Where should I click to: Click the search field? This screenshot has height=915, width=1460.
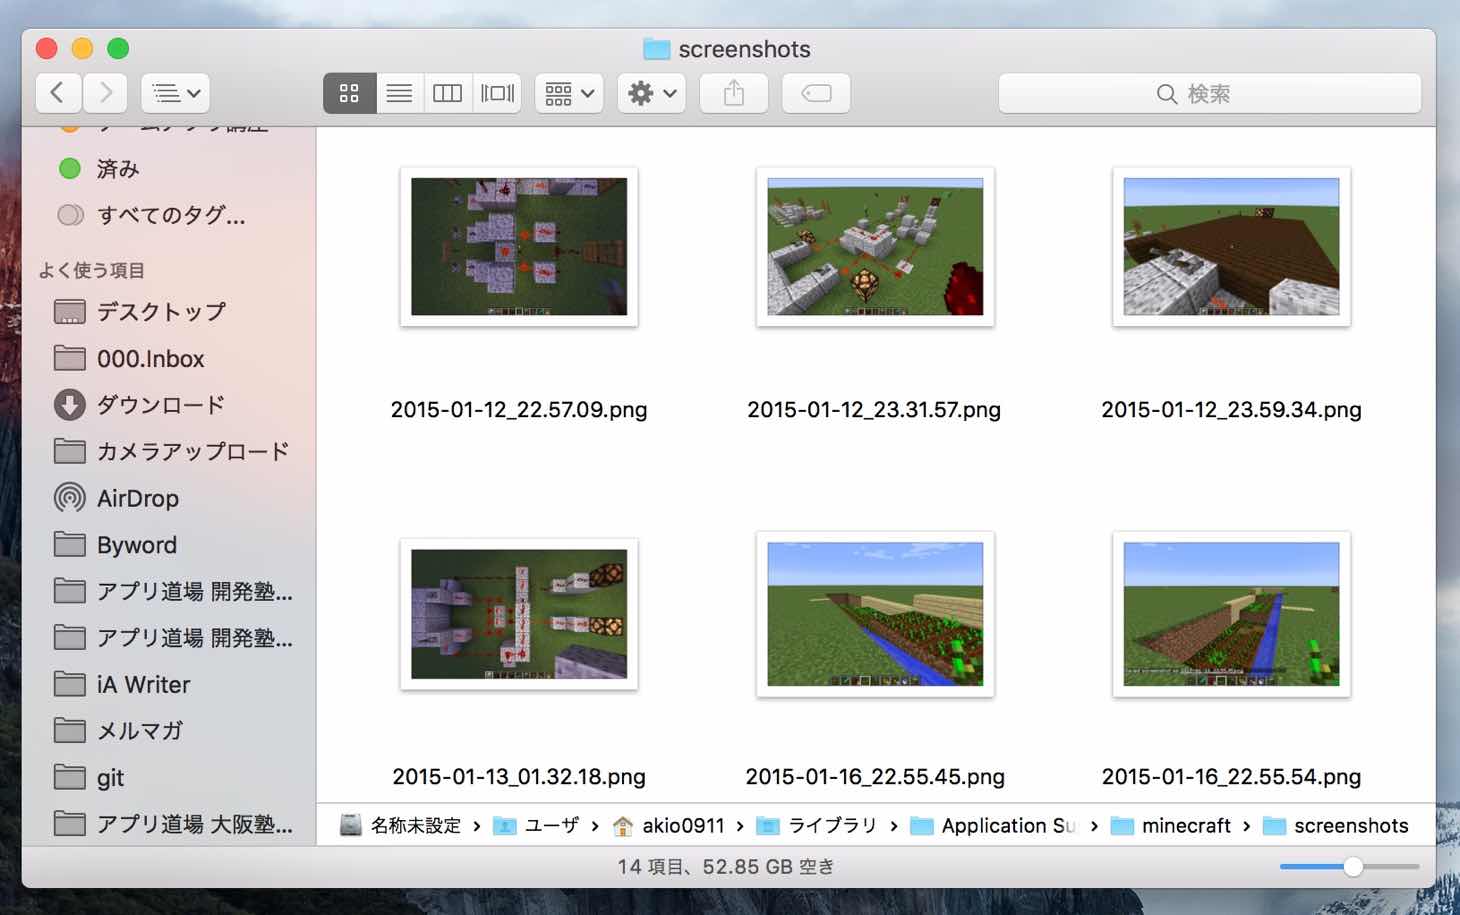[1209, 93]
